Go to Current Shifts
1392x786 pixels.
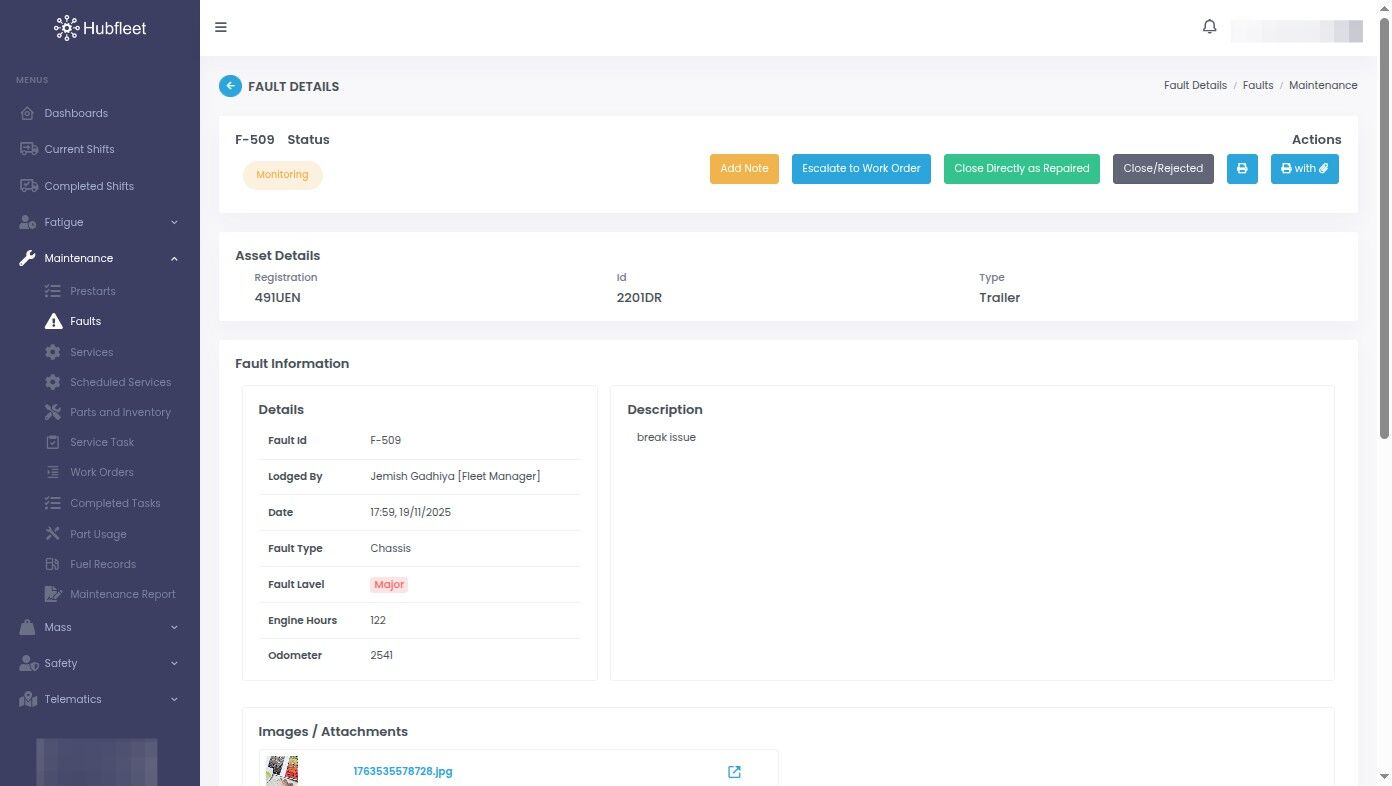[x=79, y=149]
